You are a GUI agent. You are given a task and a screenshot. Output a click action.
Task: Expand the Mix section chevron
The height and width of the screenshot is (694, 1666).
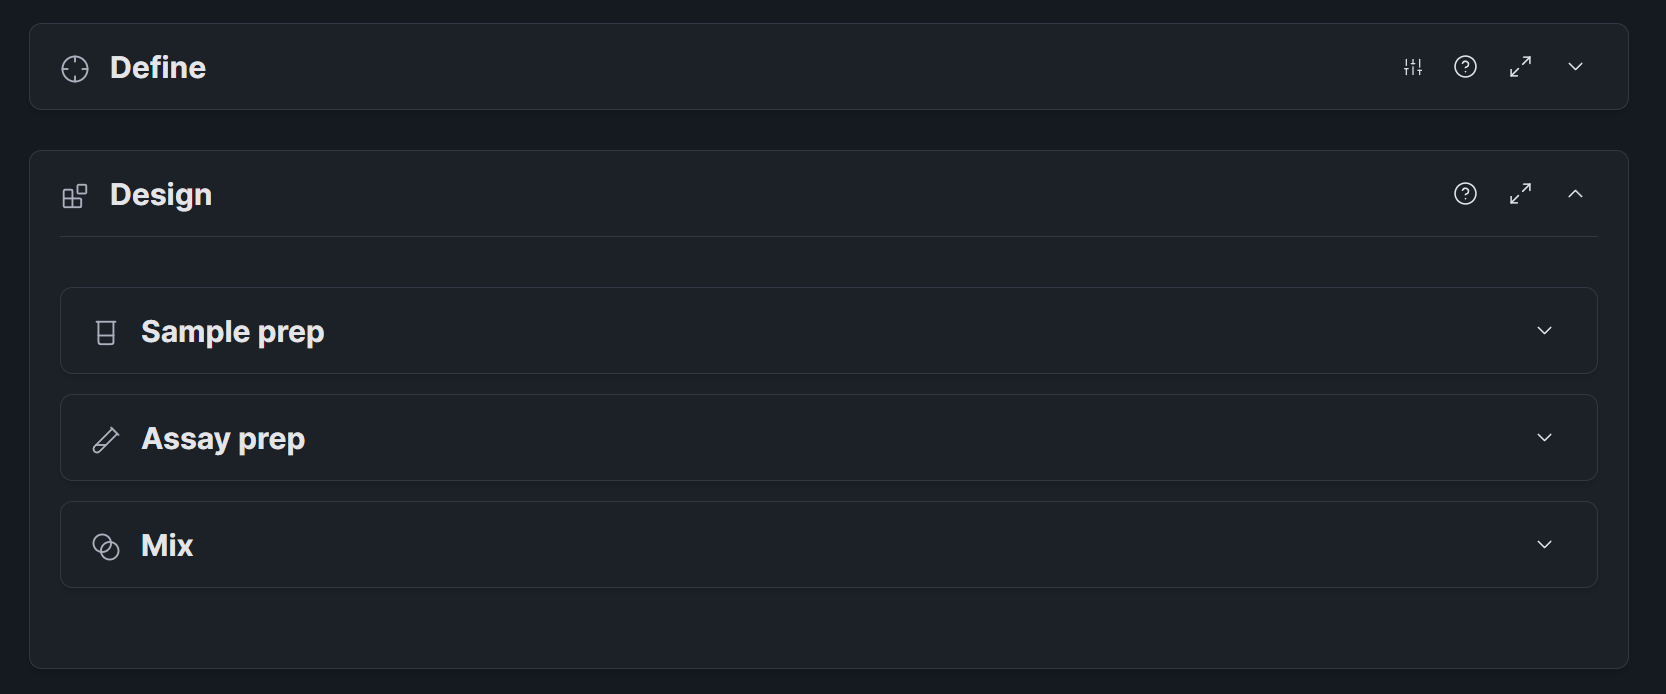coord(1544,545)
